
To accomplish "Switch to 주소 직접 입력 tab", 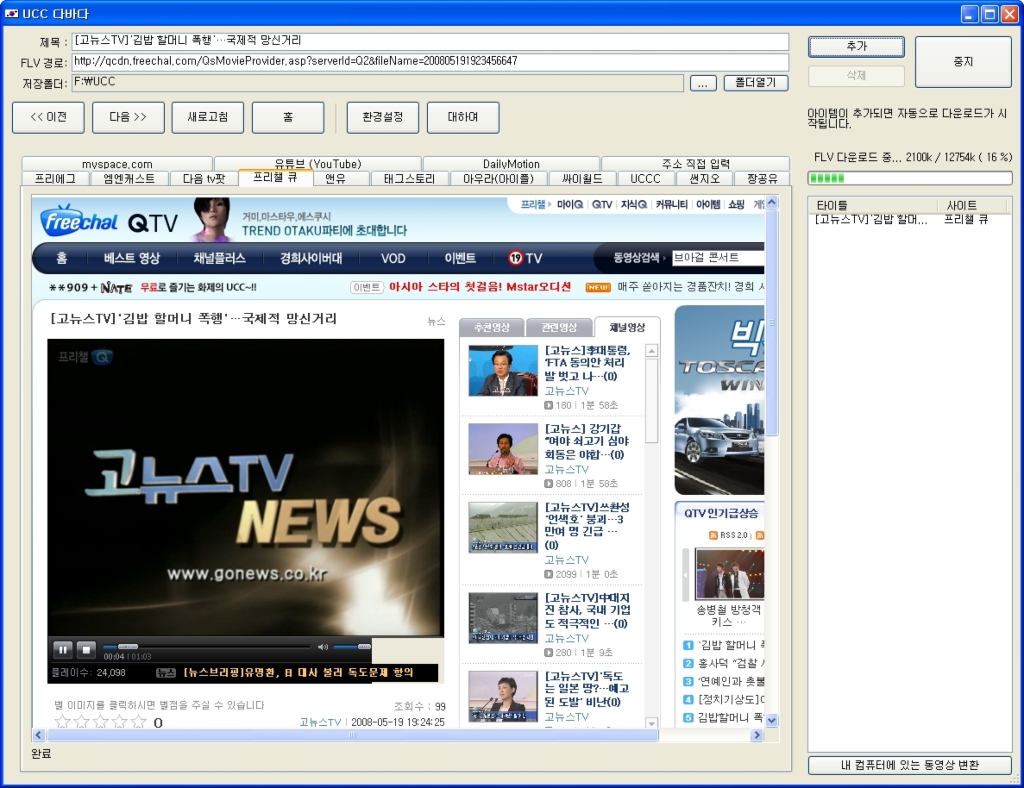I will tap(696, 164).
